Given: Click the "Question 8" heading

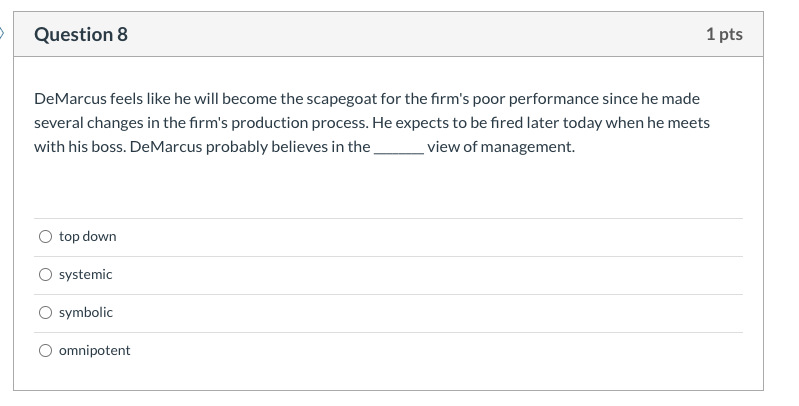Looking at the screenshot, I should (x=81, y=35).
